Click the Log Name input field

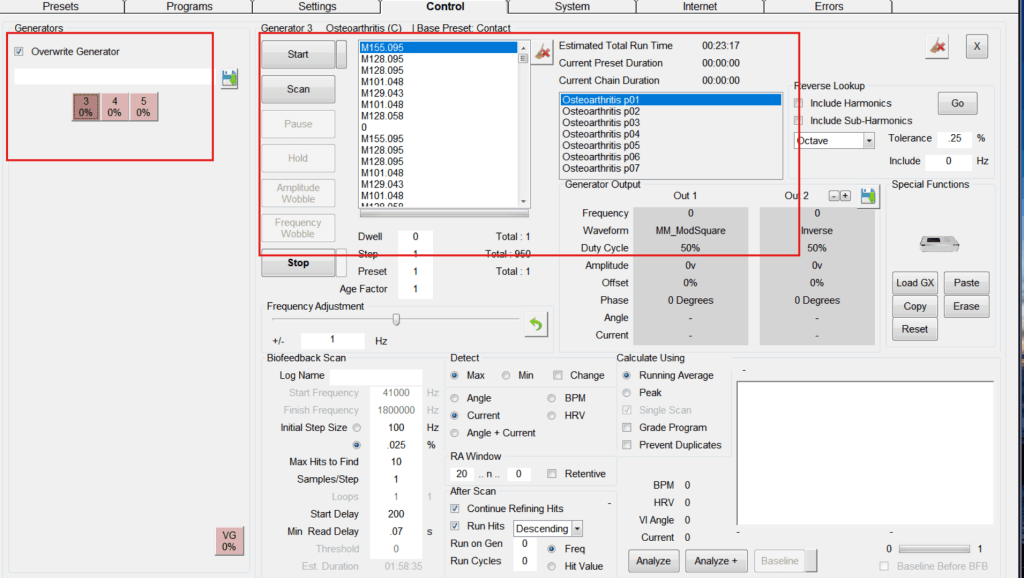(379, 376)
